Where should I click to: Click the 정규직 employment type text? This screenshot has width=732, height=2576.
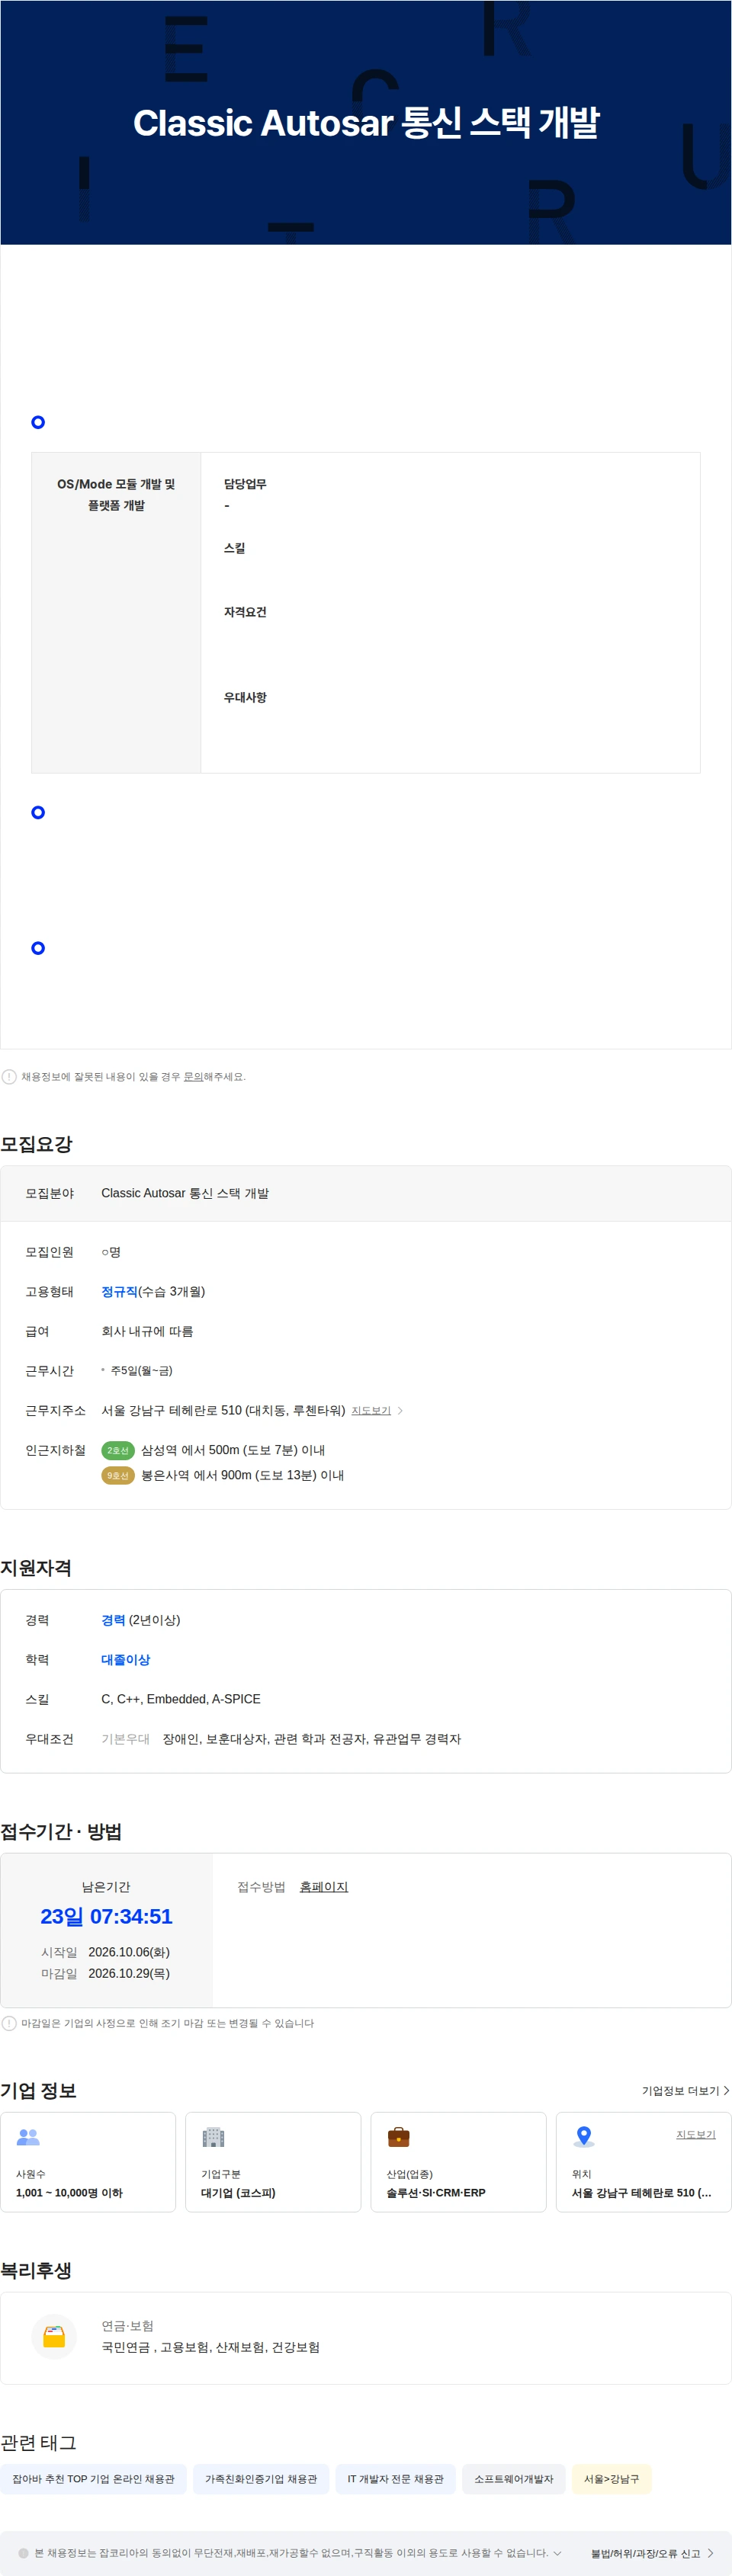[x=119, y=1291]
